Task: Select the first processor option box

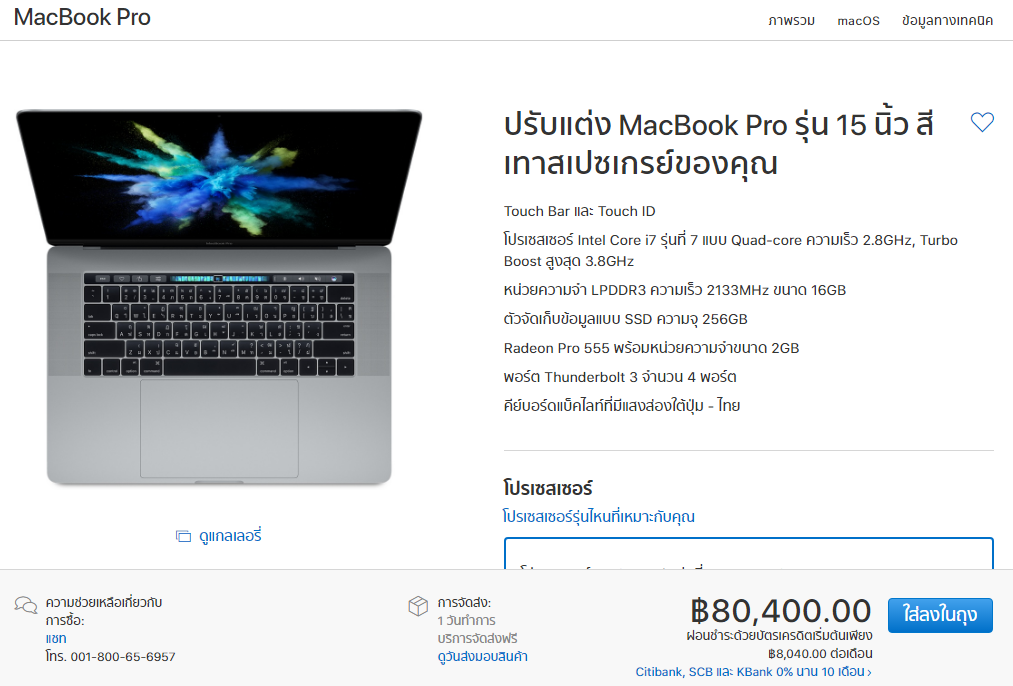Action: click(x=749, y=553)
